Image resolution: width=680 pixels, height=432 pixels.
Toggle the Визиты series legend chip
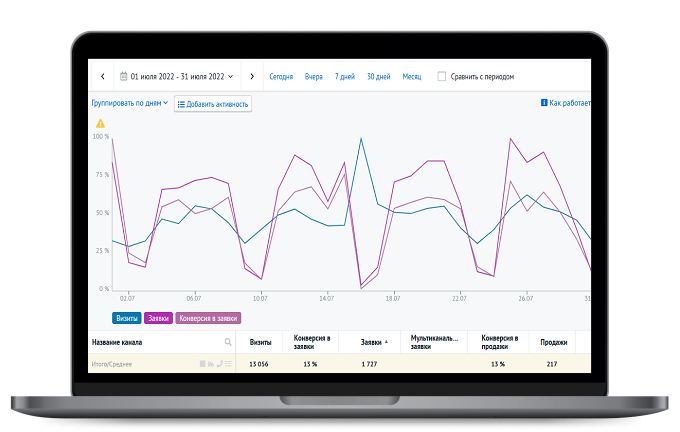click(x=127, y=318)
